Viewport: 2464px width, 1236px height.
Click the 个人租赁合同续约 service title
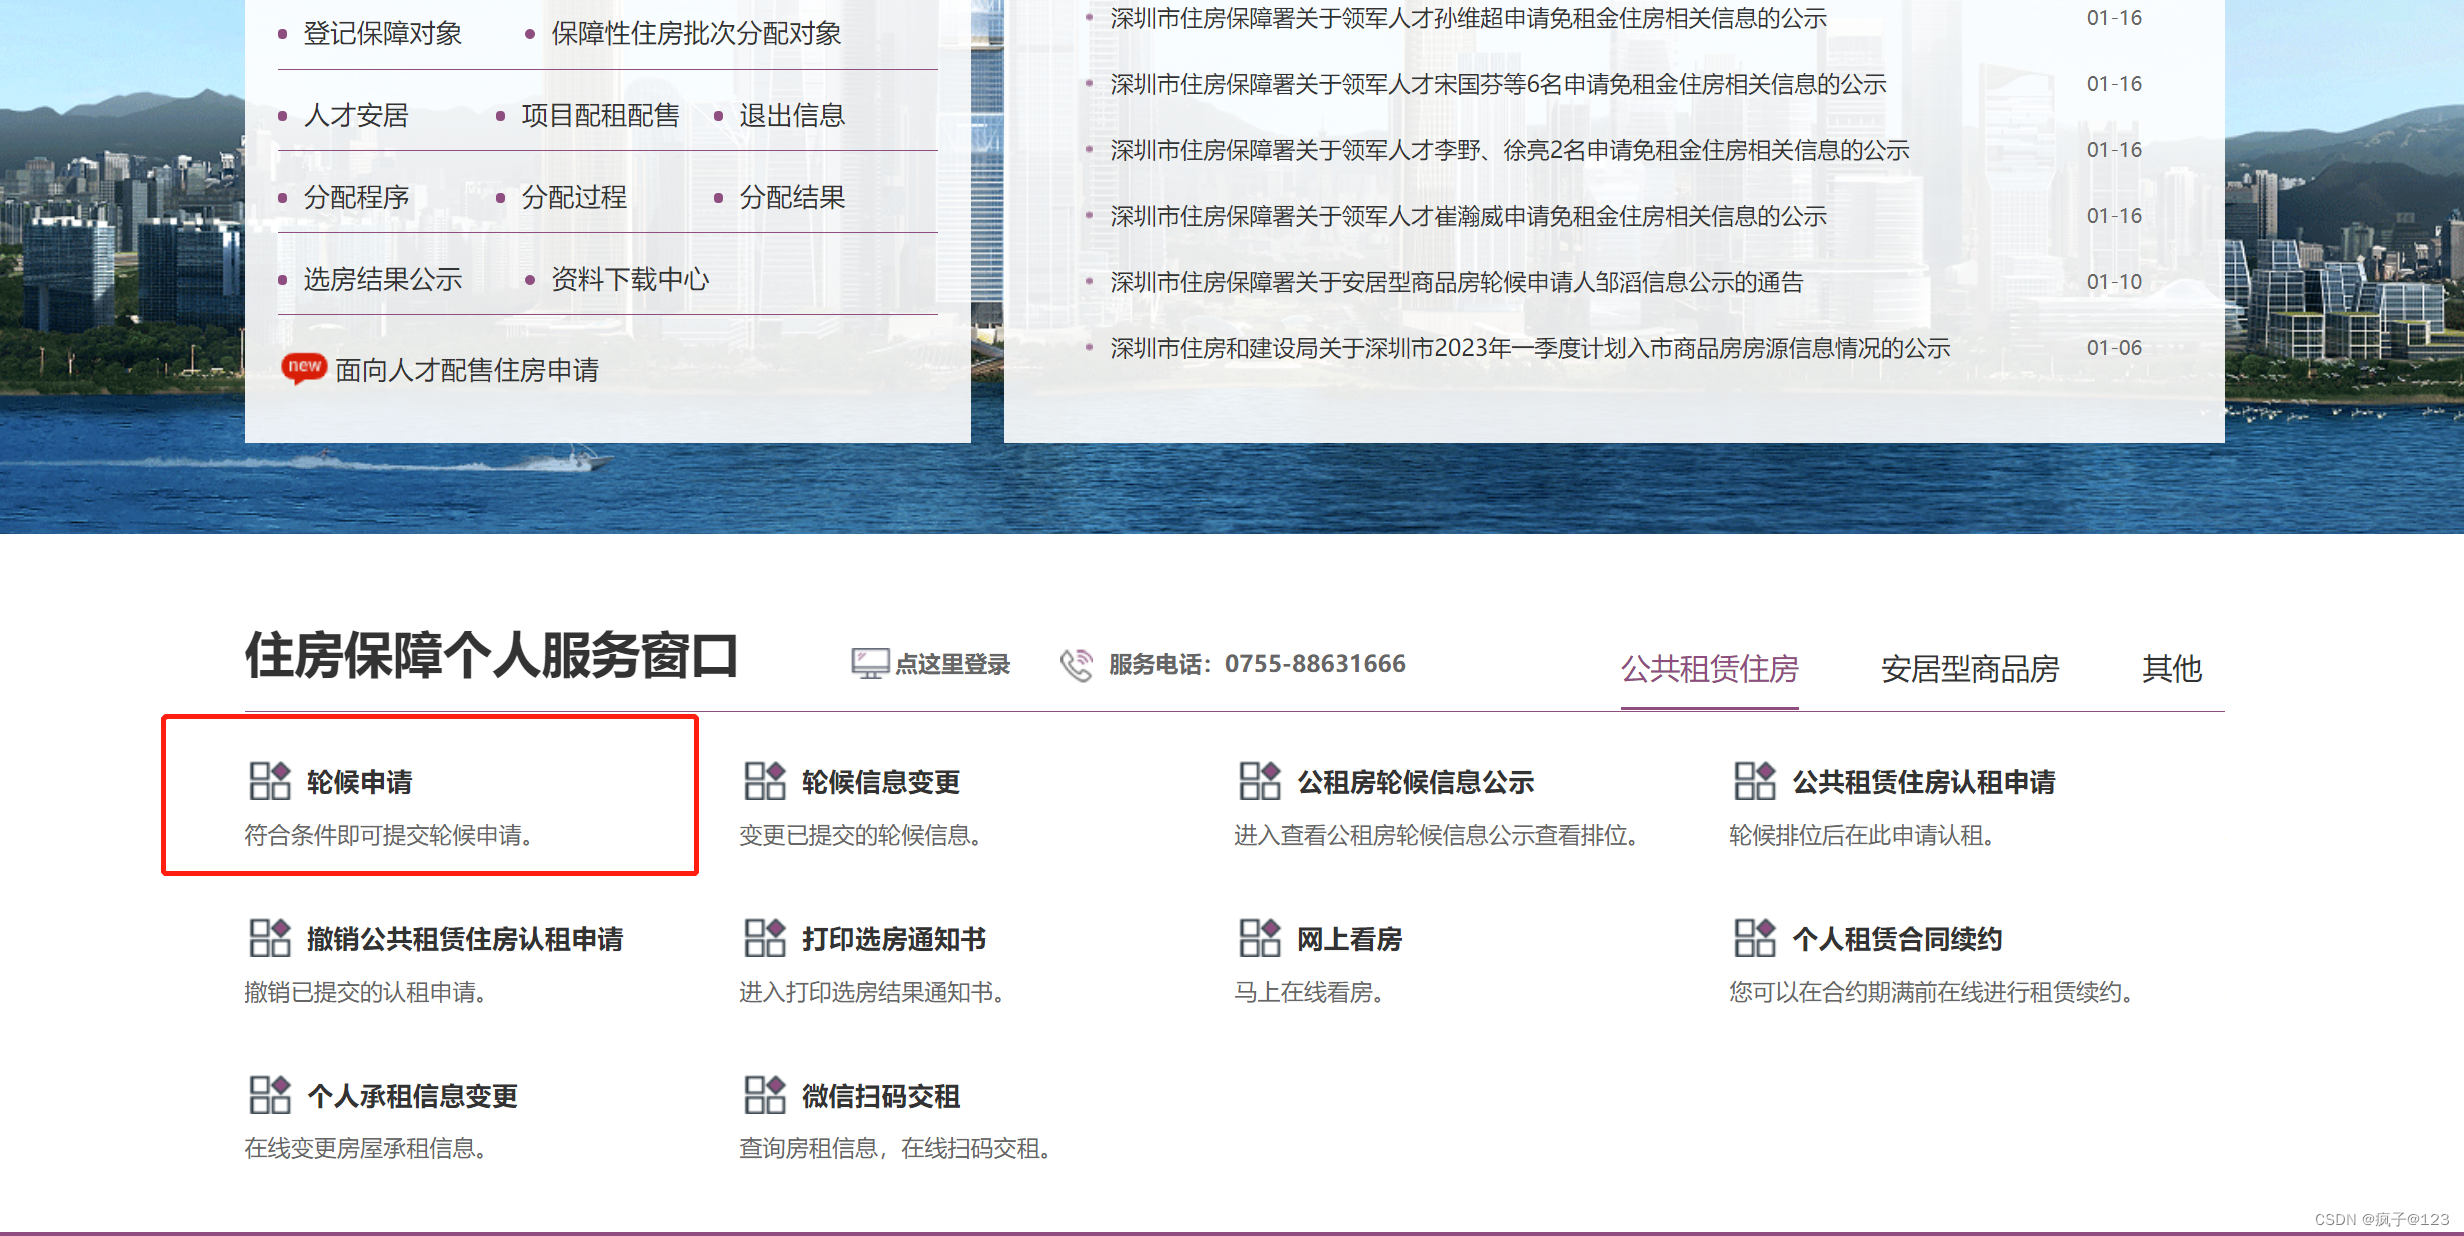click(x=1896, y=939)
